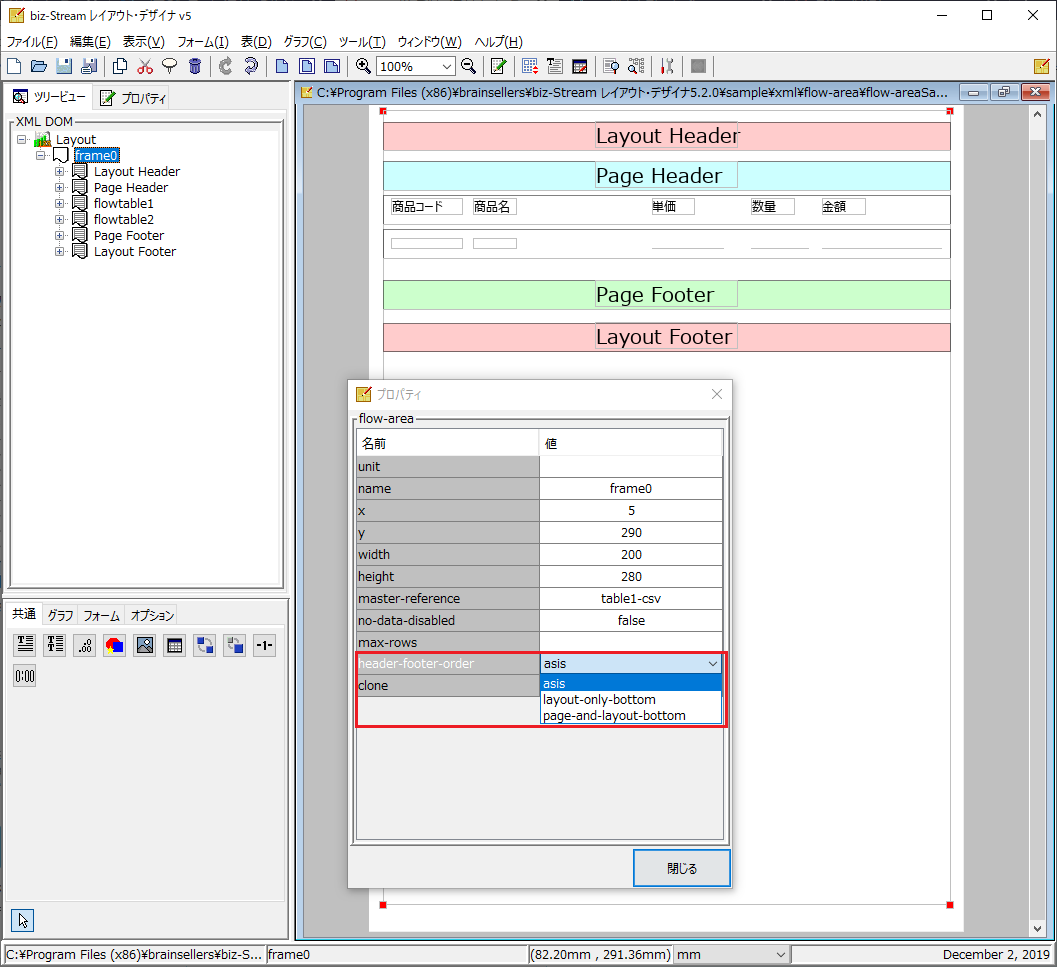Select the asis option in the list

[x=630, y=683]
